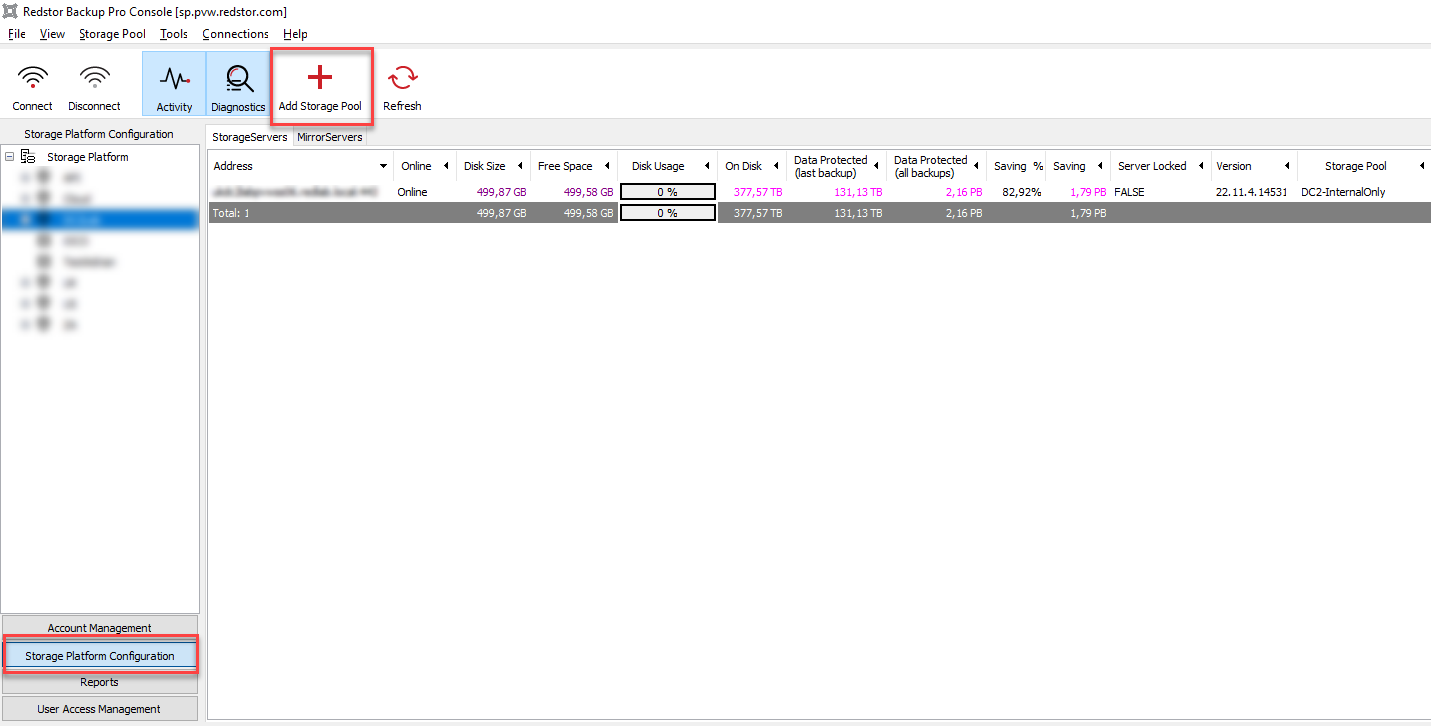Image resolution: width=1431 pixels, height=726 pixels.
Task: Open the User Access Management section
Action: coord(99,709)
